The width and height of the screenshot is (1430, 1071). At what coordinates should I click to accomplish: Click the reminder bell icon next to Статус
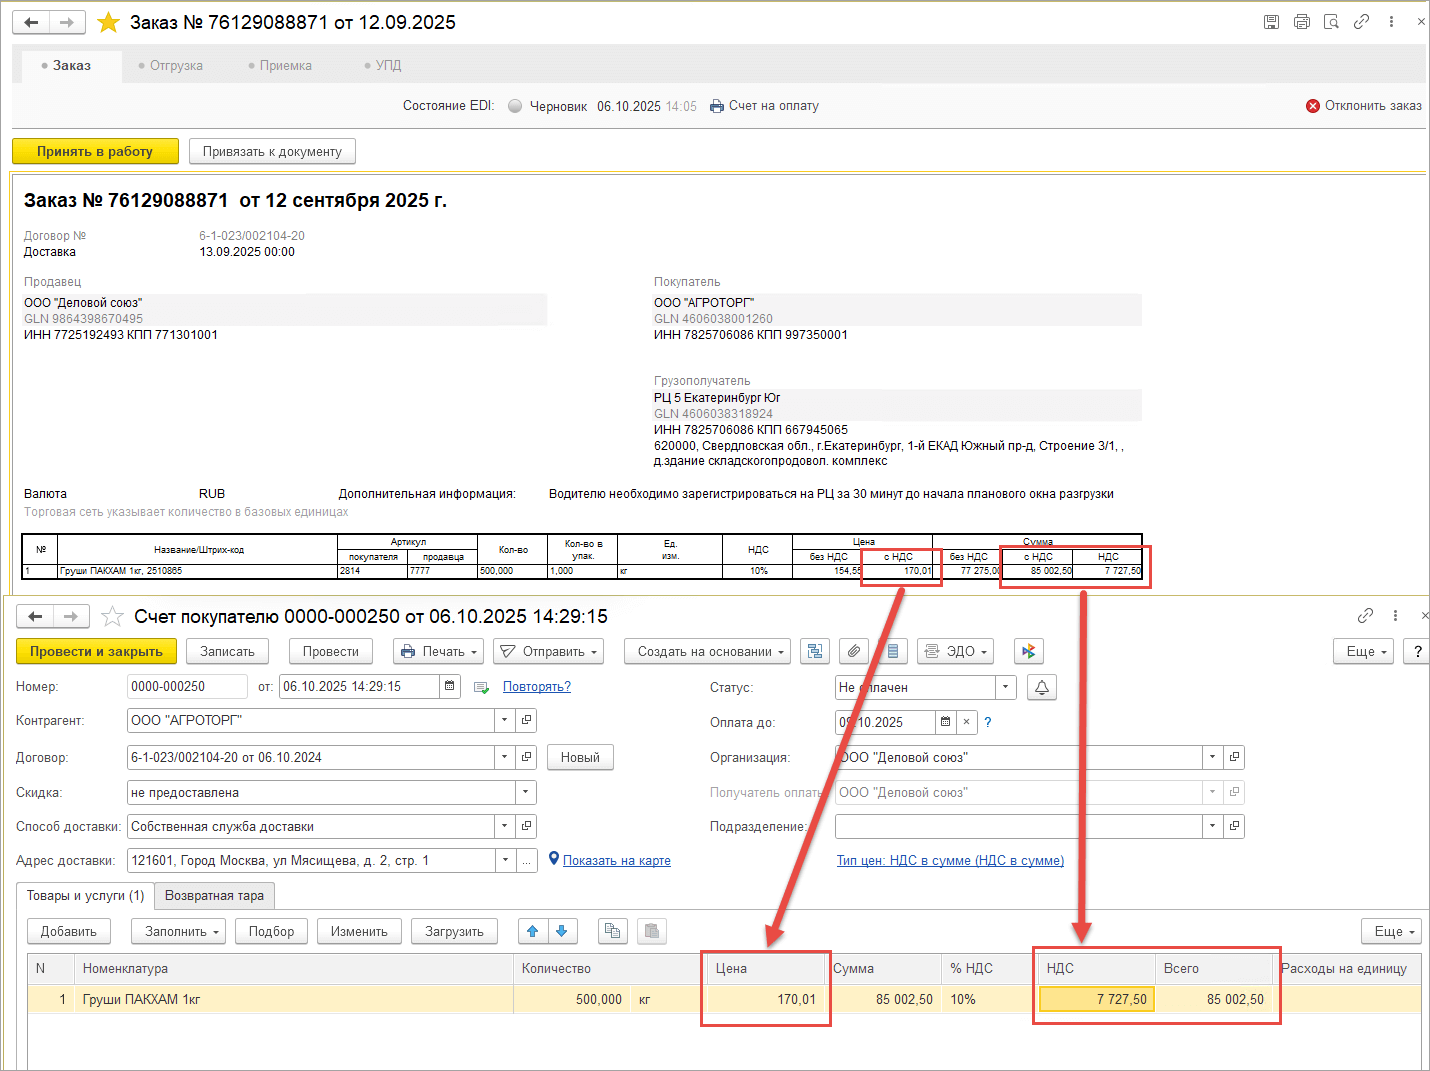coord(1041,687)
